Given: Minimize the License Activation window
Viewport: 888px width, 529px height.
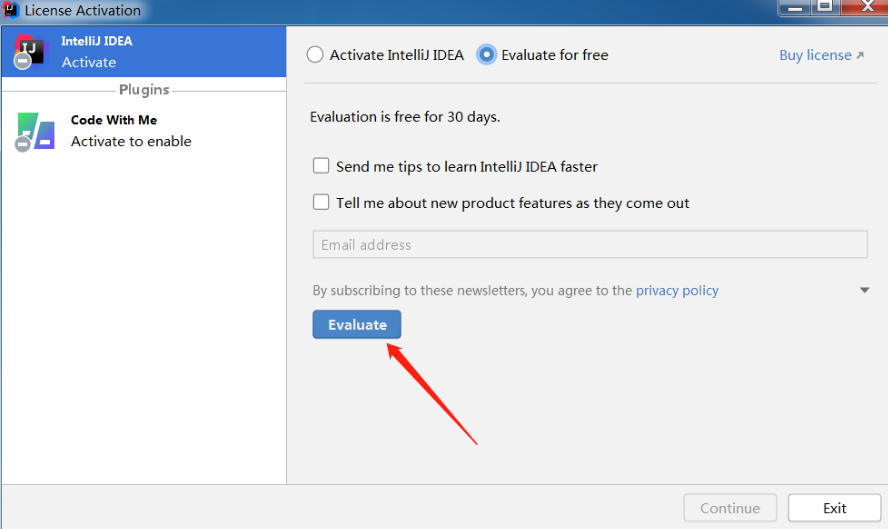Looking at the screenshot, I should pos(795,7).
